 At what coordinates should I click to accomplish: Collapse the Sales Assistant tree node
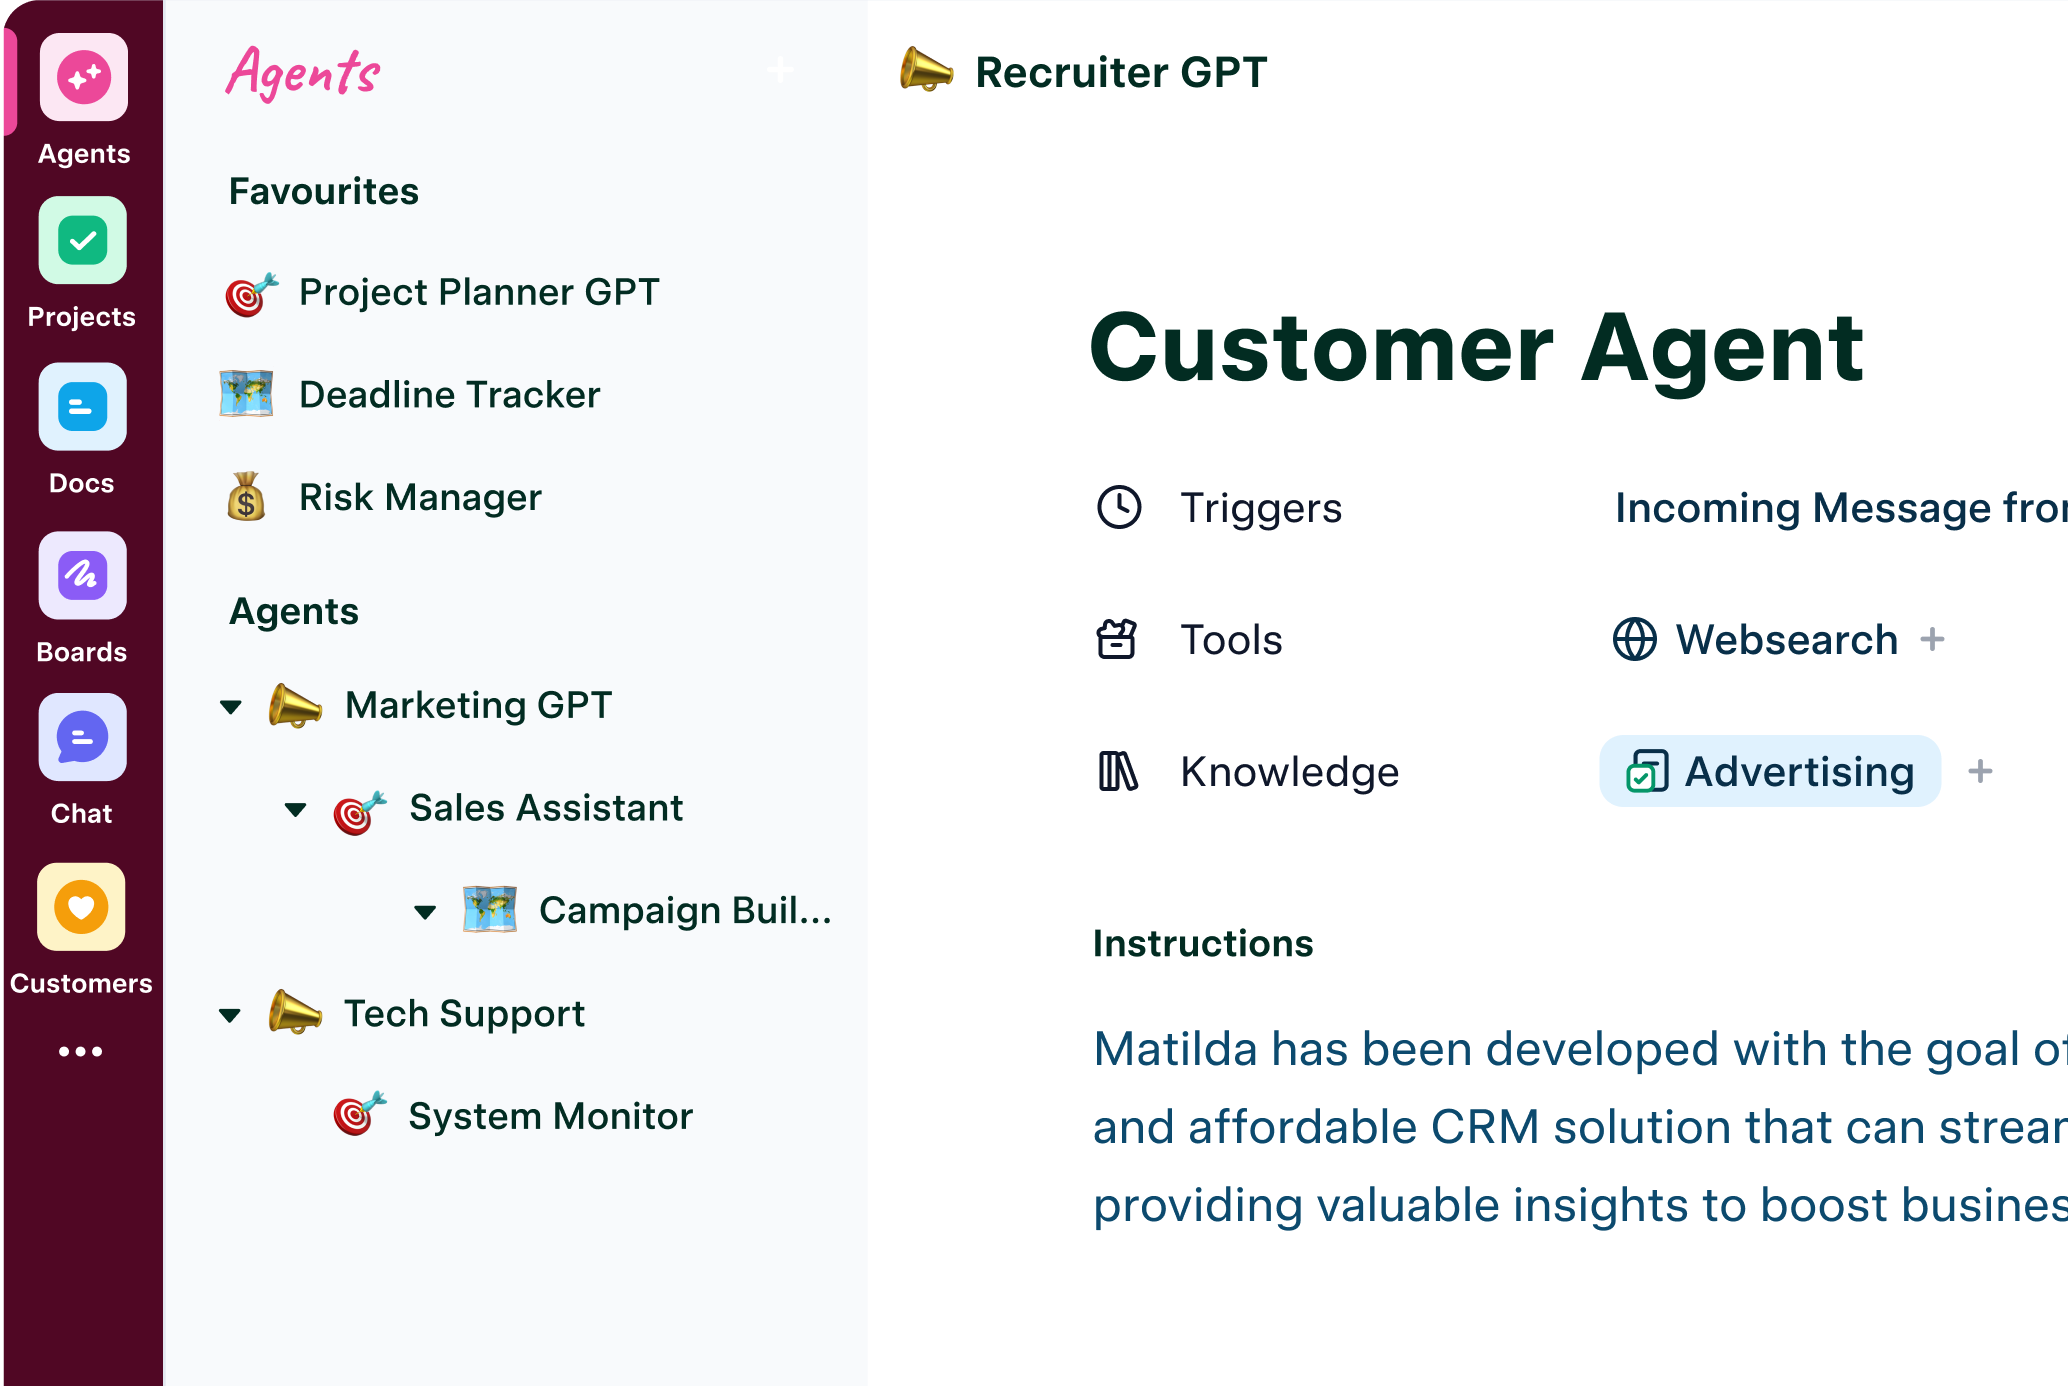(x=296, y=809)
